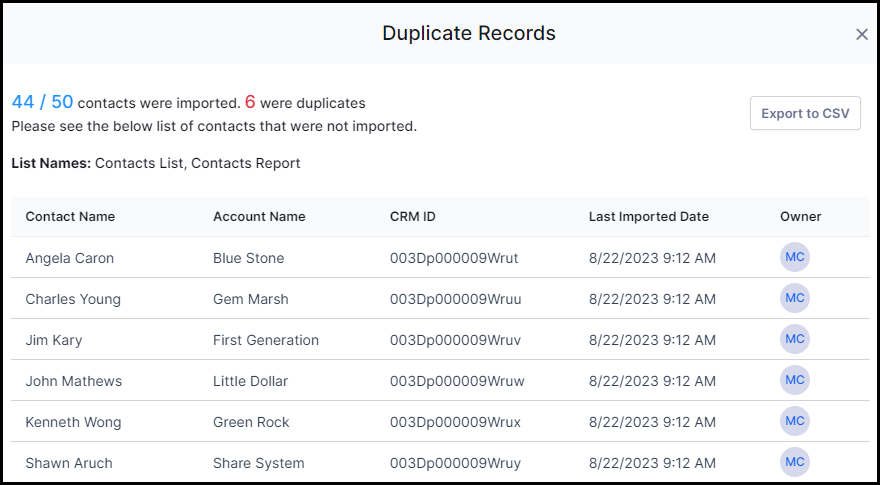Sort by the Account Name column header
Viewport: 880px width, 485px height.
click(259, 217)
